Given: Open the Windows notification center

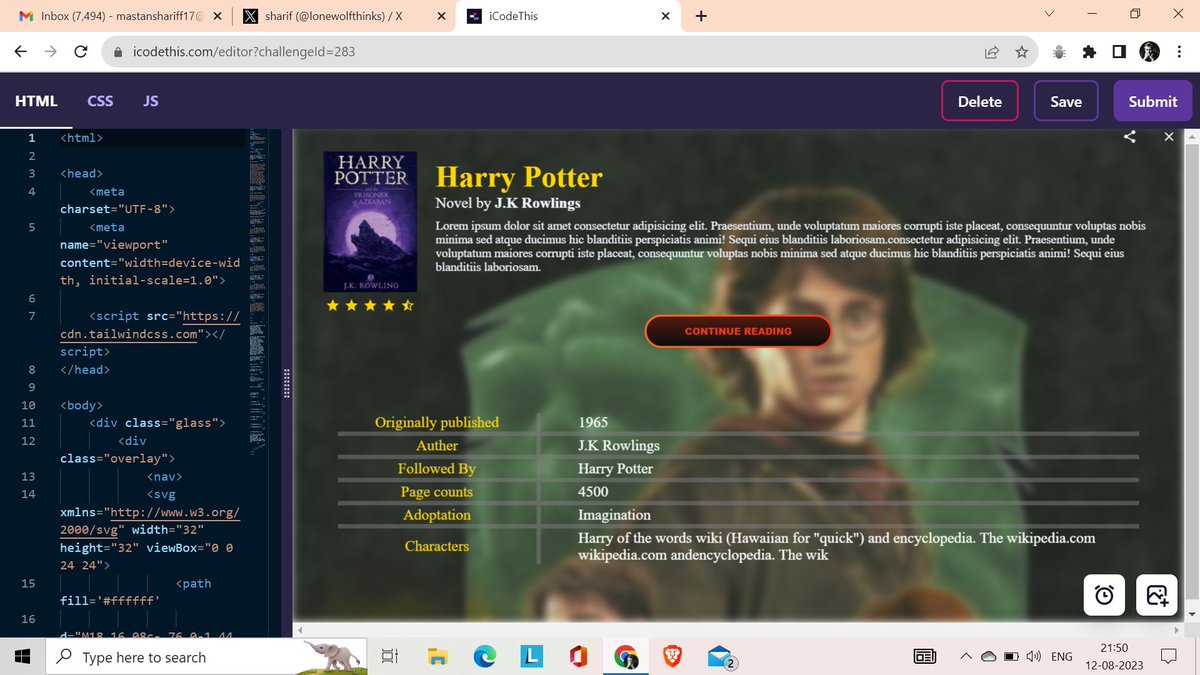Looking at the screenshot, I should click(x=1168, y=657).
